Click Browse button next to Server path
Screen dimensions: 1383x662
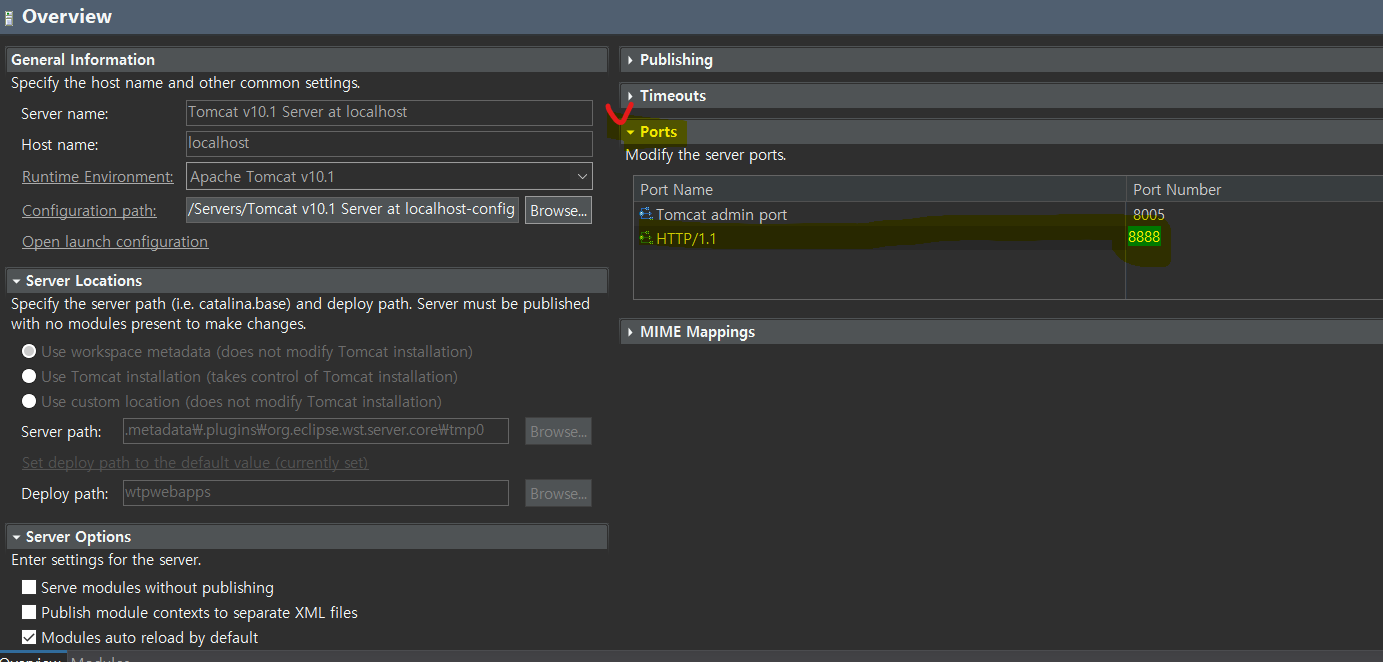coord(558,432)
